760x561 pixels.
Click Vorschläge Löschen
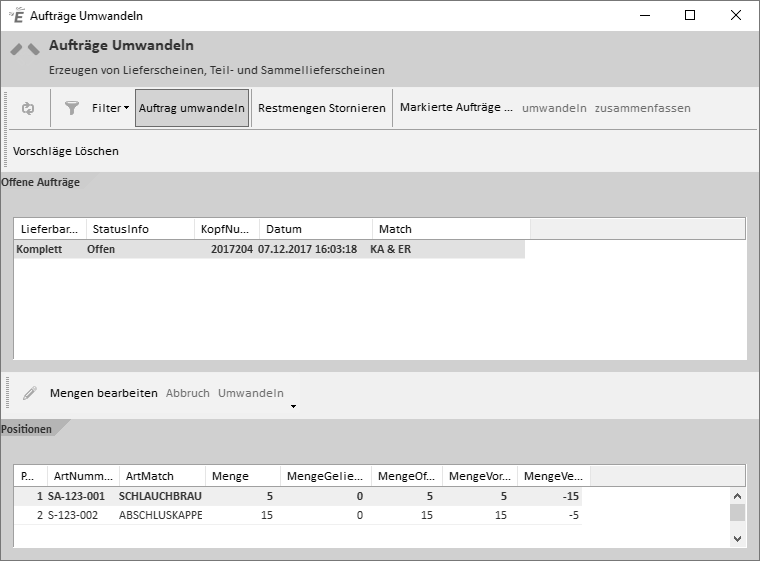[x=65, y=151]
